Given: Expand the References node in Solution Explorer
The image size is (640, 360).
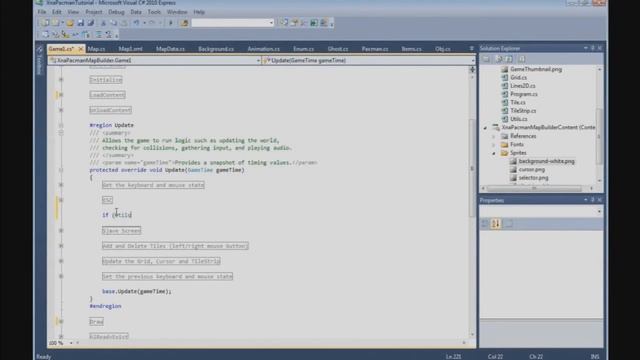Looking at the screenshot, I should pos(494,136).
